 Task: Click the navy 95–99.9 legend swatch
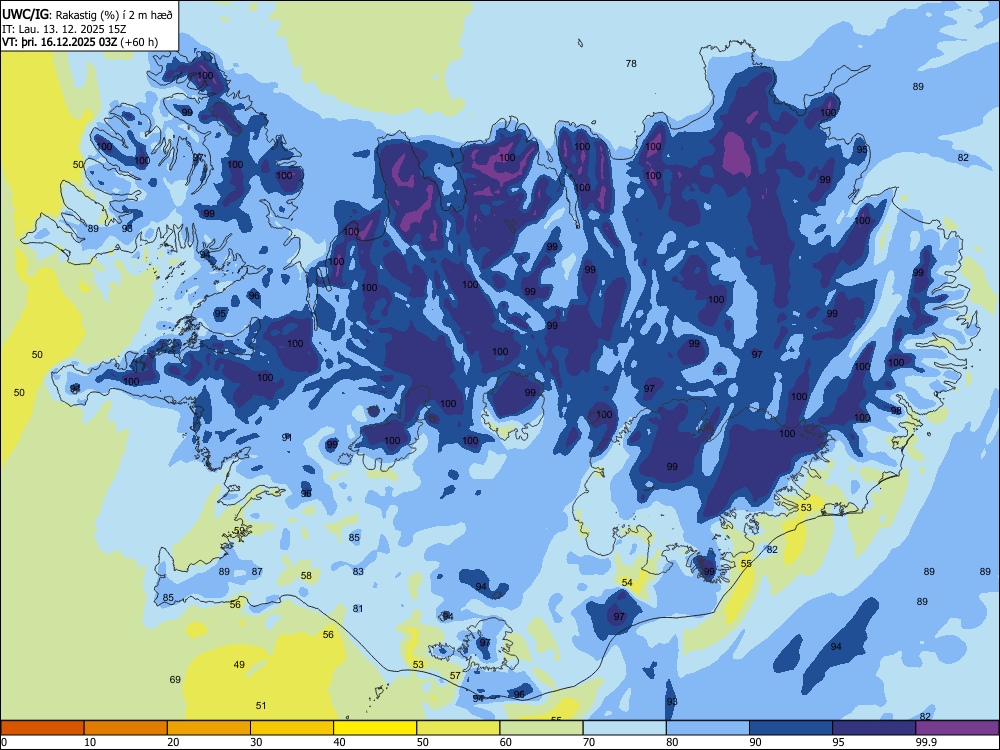pos(874,728)
